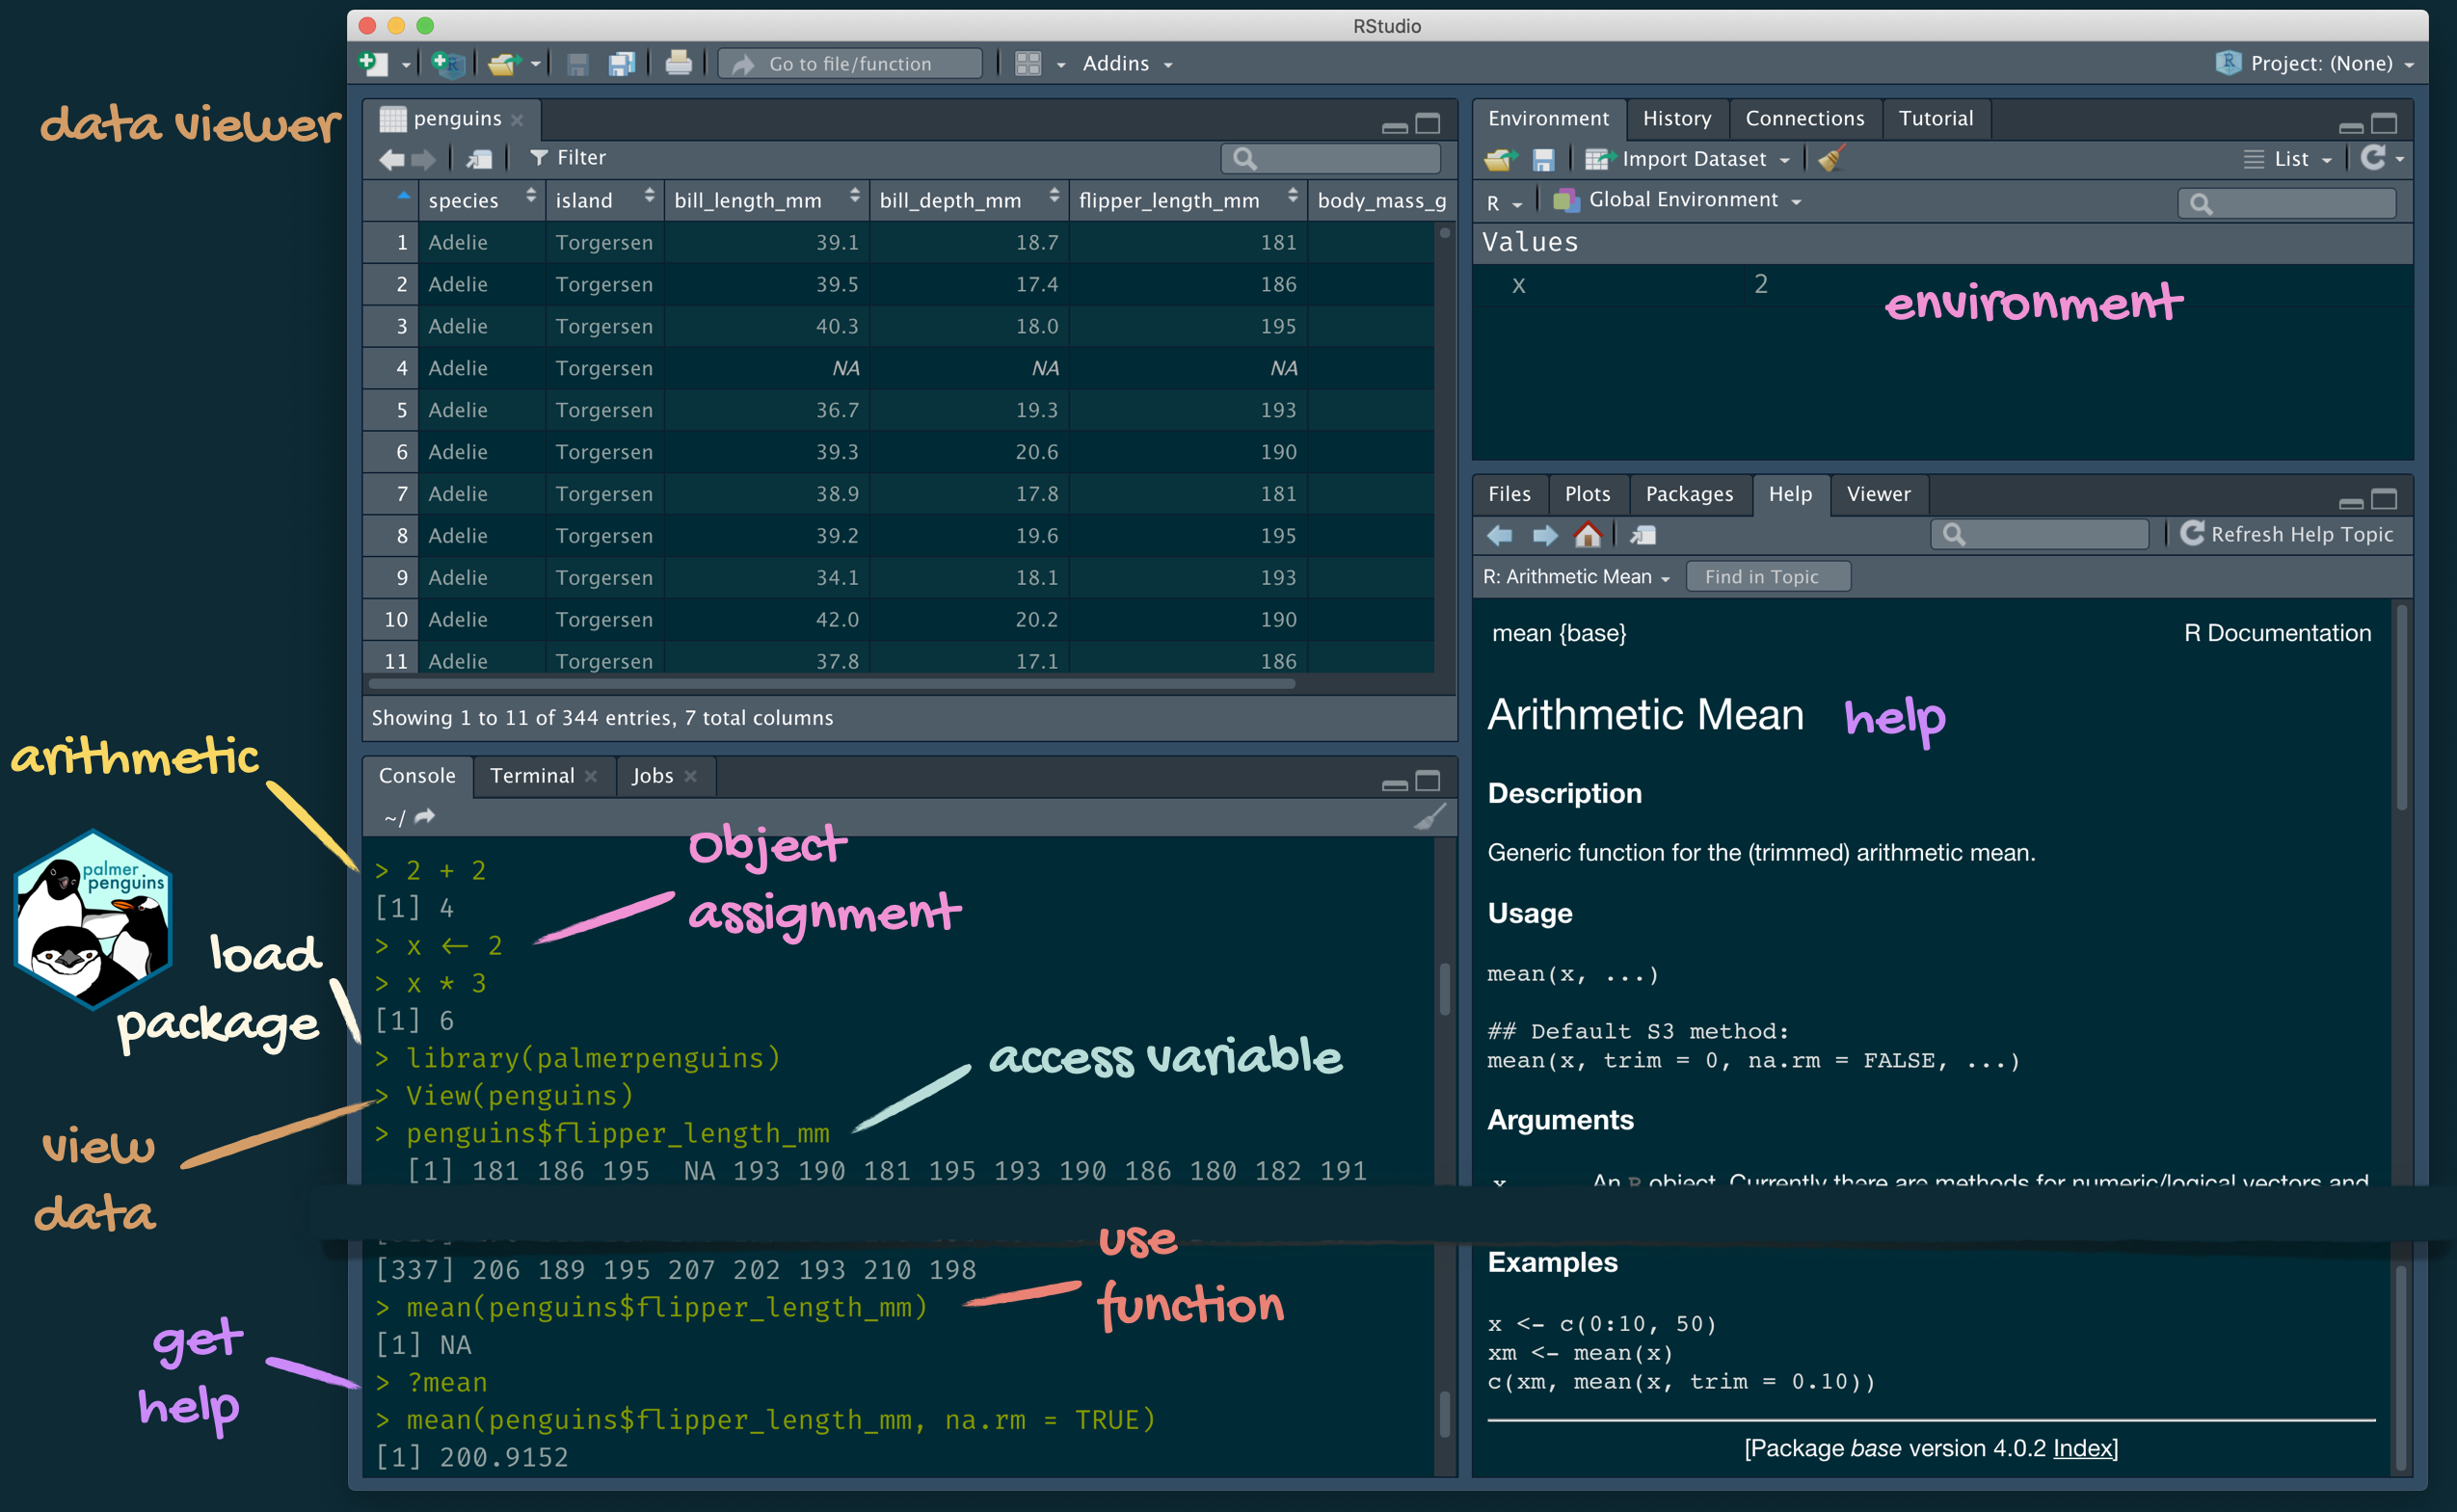2457x1512 pixels.
Task: Switch to the History tab
Action: click(x=1676, y=118)
